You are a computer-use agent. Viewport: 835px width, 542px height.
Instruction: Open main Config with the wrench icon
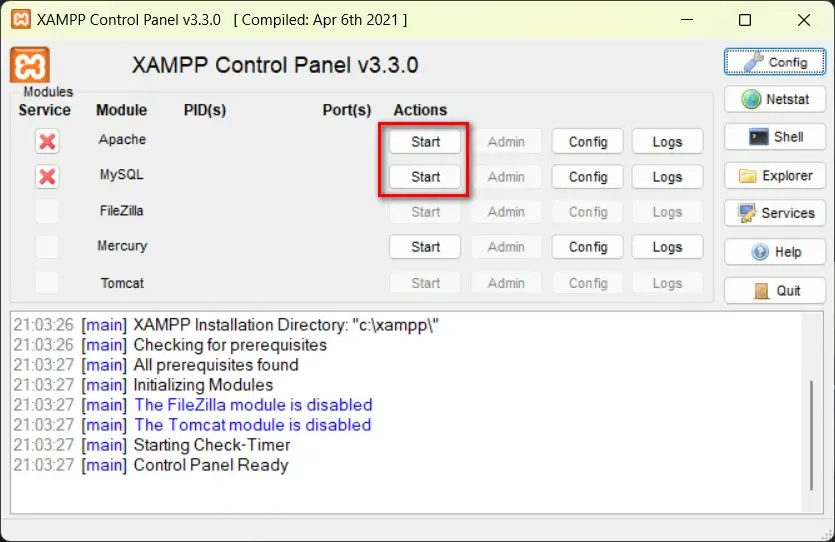(x=774, y=61)
